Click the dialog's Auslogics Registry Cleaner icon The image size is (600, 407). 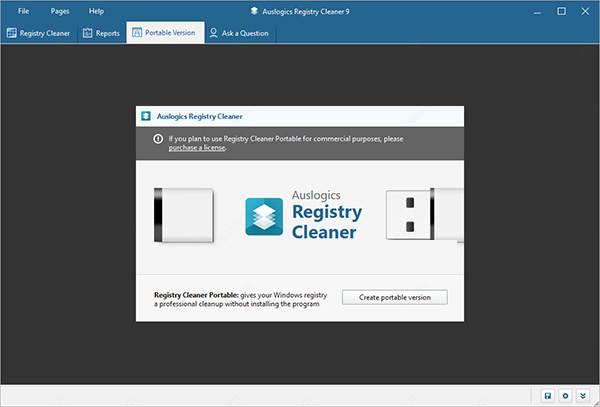tap(146, 116)
